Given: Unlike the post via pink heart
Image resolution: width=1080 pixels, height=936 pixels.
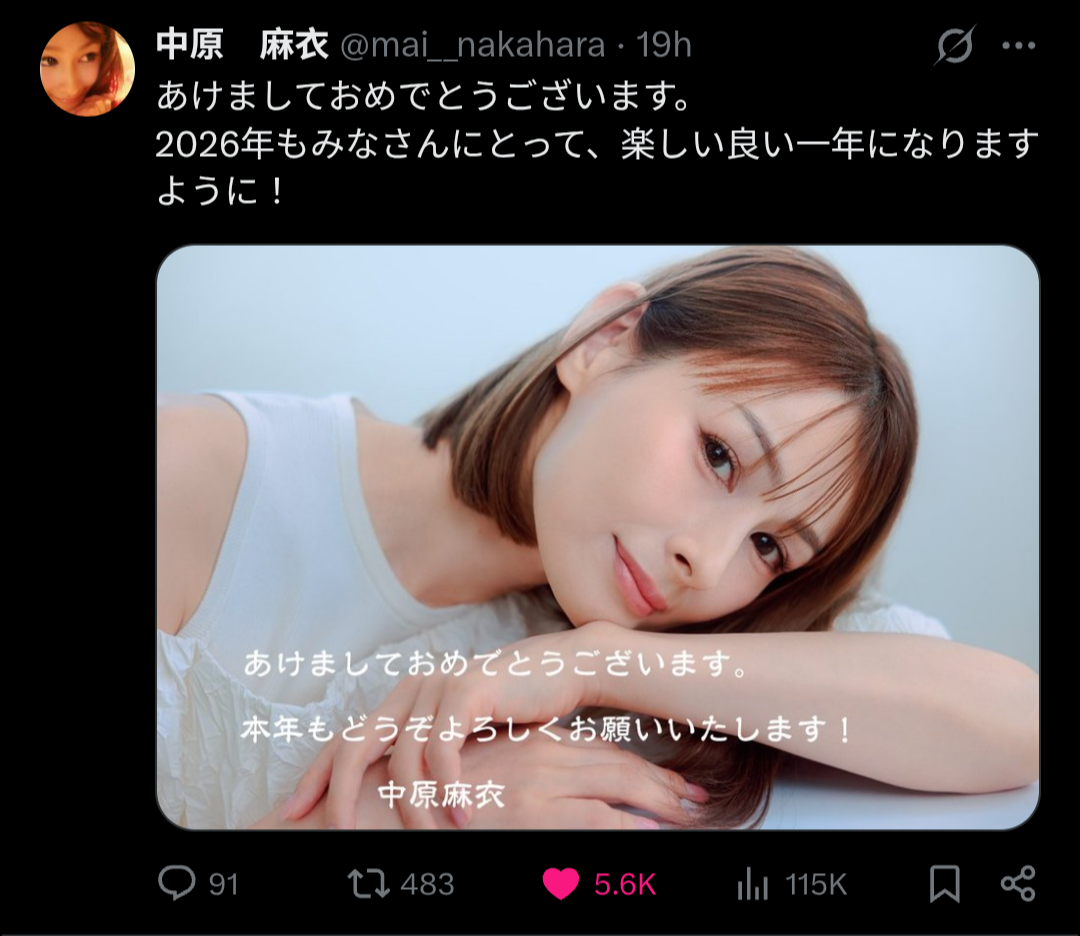Looking at the screenshot, I should [x=561, y=884].
